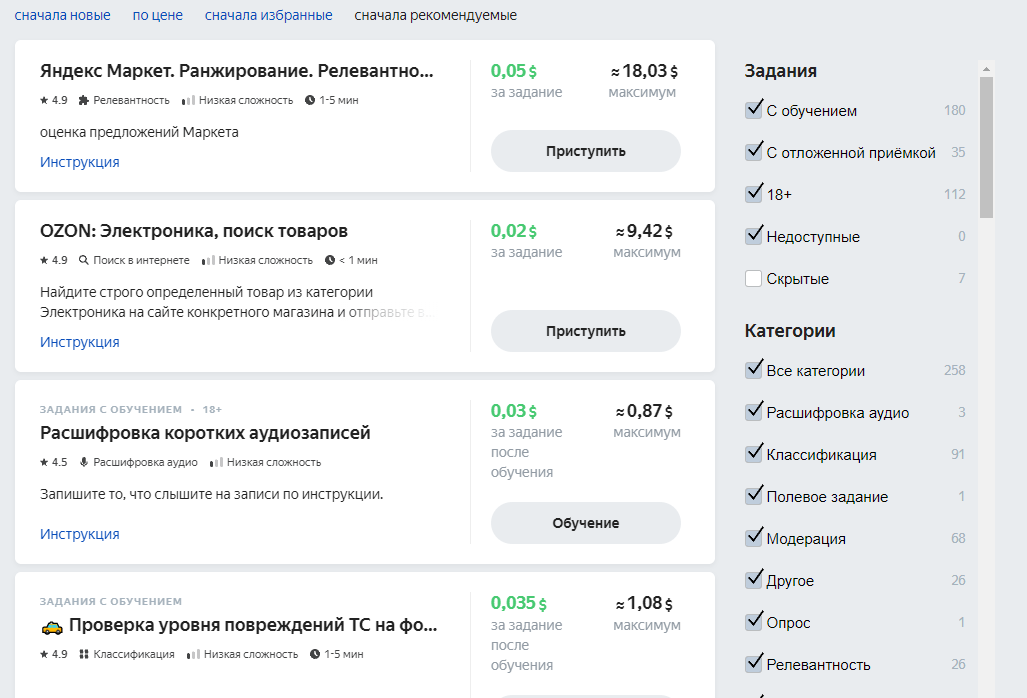Click the microphone icon beside Расшифровка аудио
Screen dimensions: 1027x698
point(83,462)
